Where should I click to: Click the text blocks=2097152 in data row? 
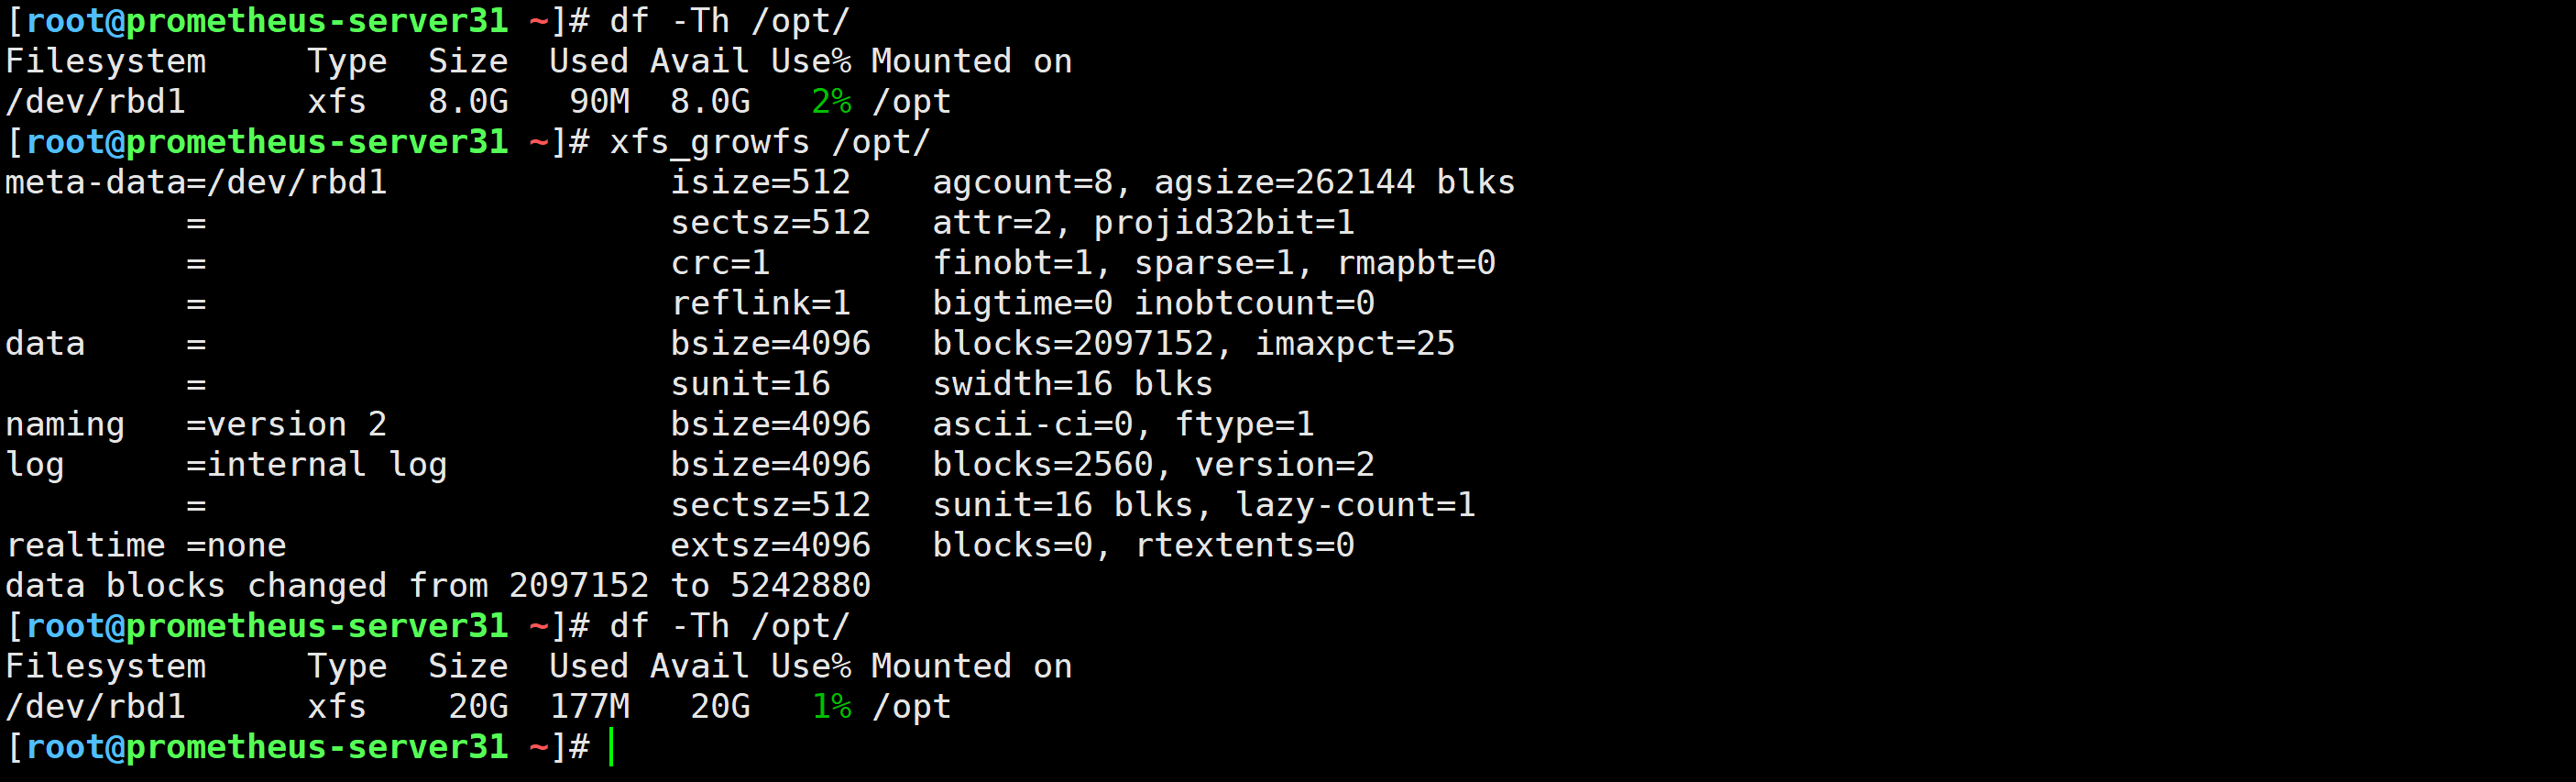pos(1071,344)
